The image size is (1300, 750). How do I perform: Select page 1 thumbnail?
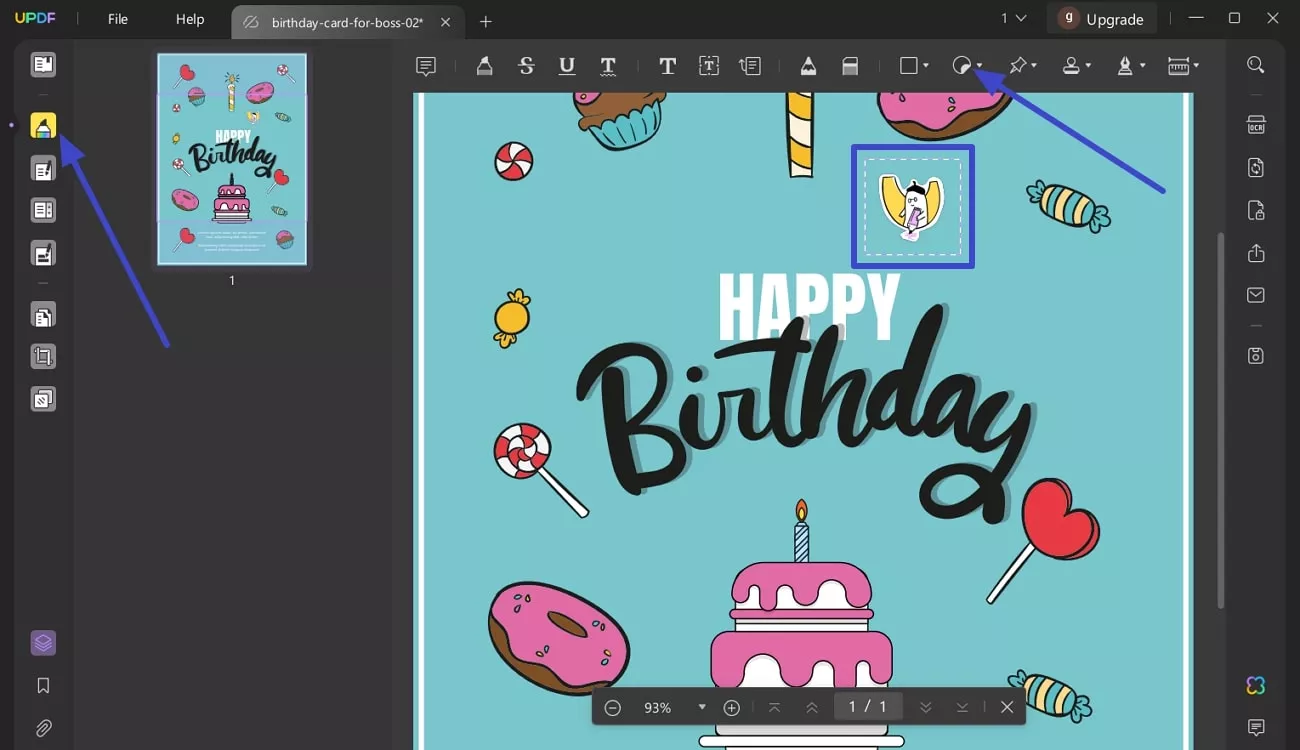[232, 159]
